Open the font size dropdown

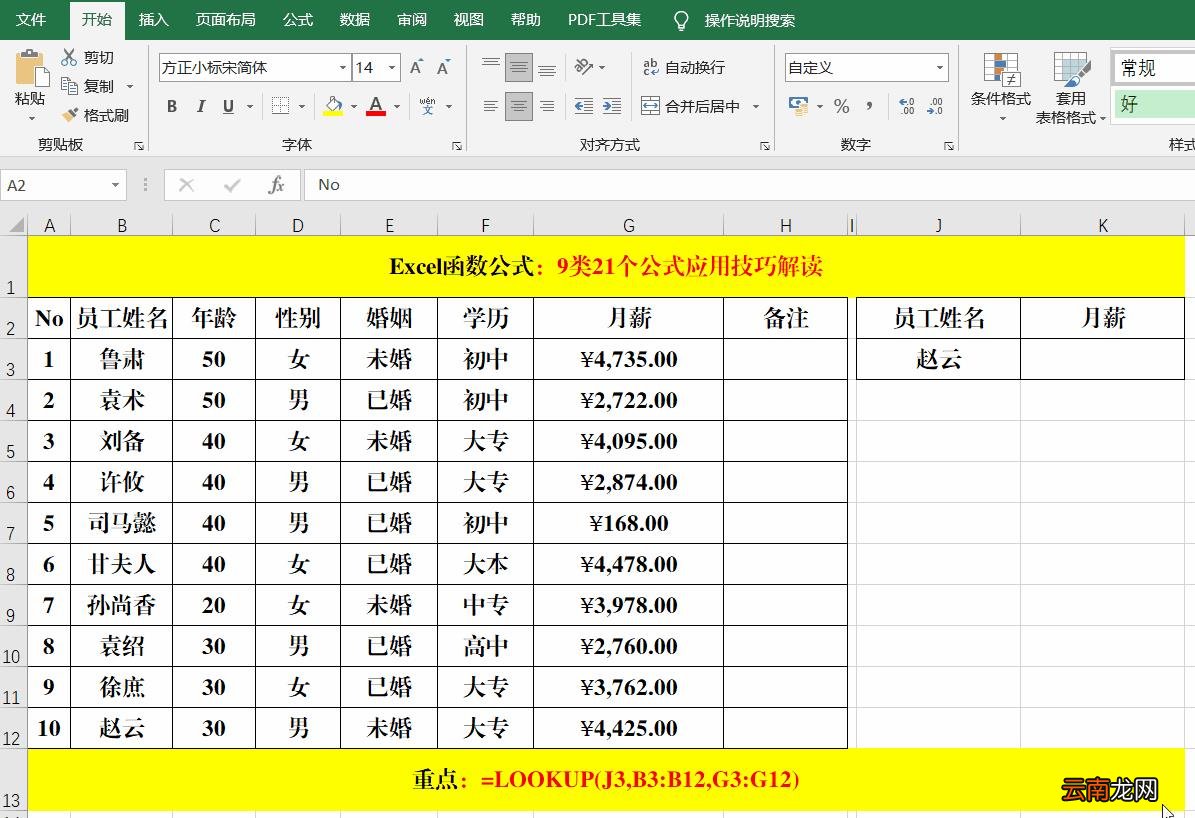click(x=392, y=68)
